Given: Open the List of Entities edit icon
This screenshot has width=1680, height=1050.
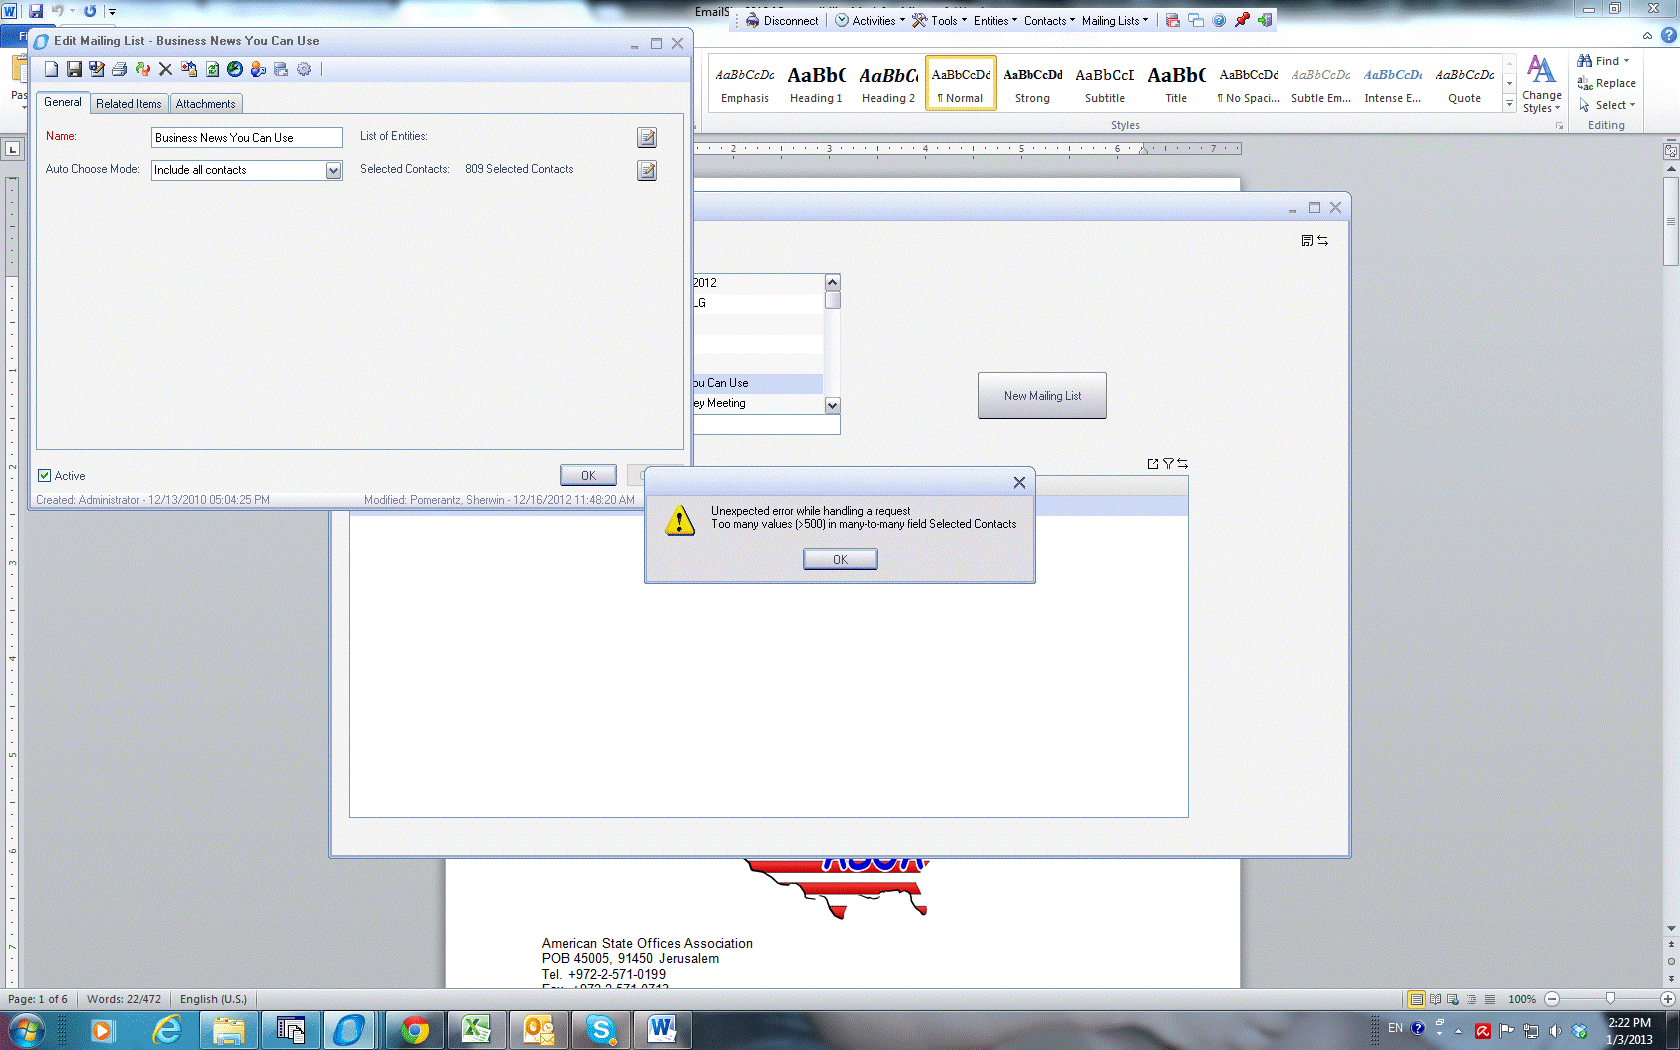Looking at the screenshot, I should tap(647, 137).
